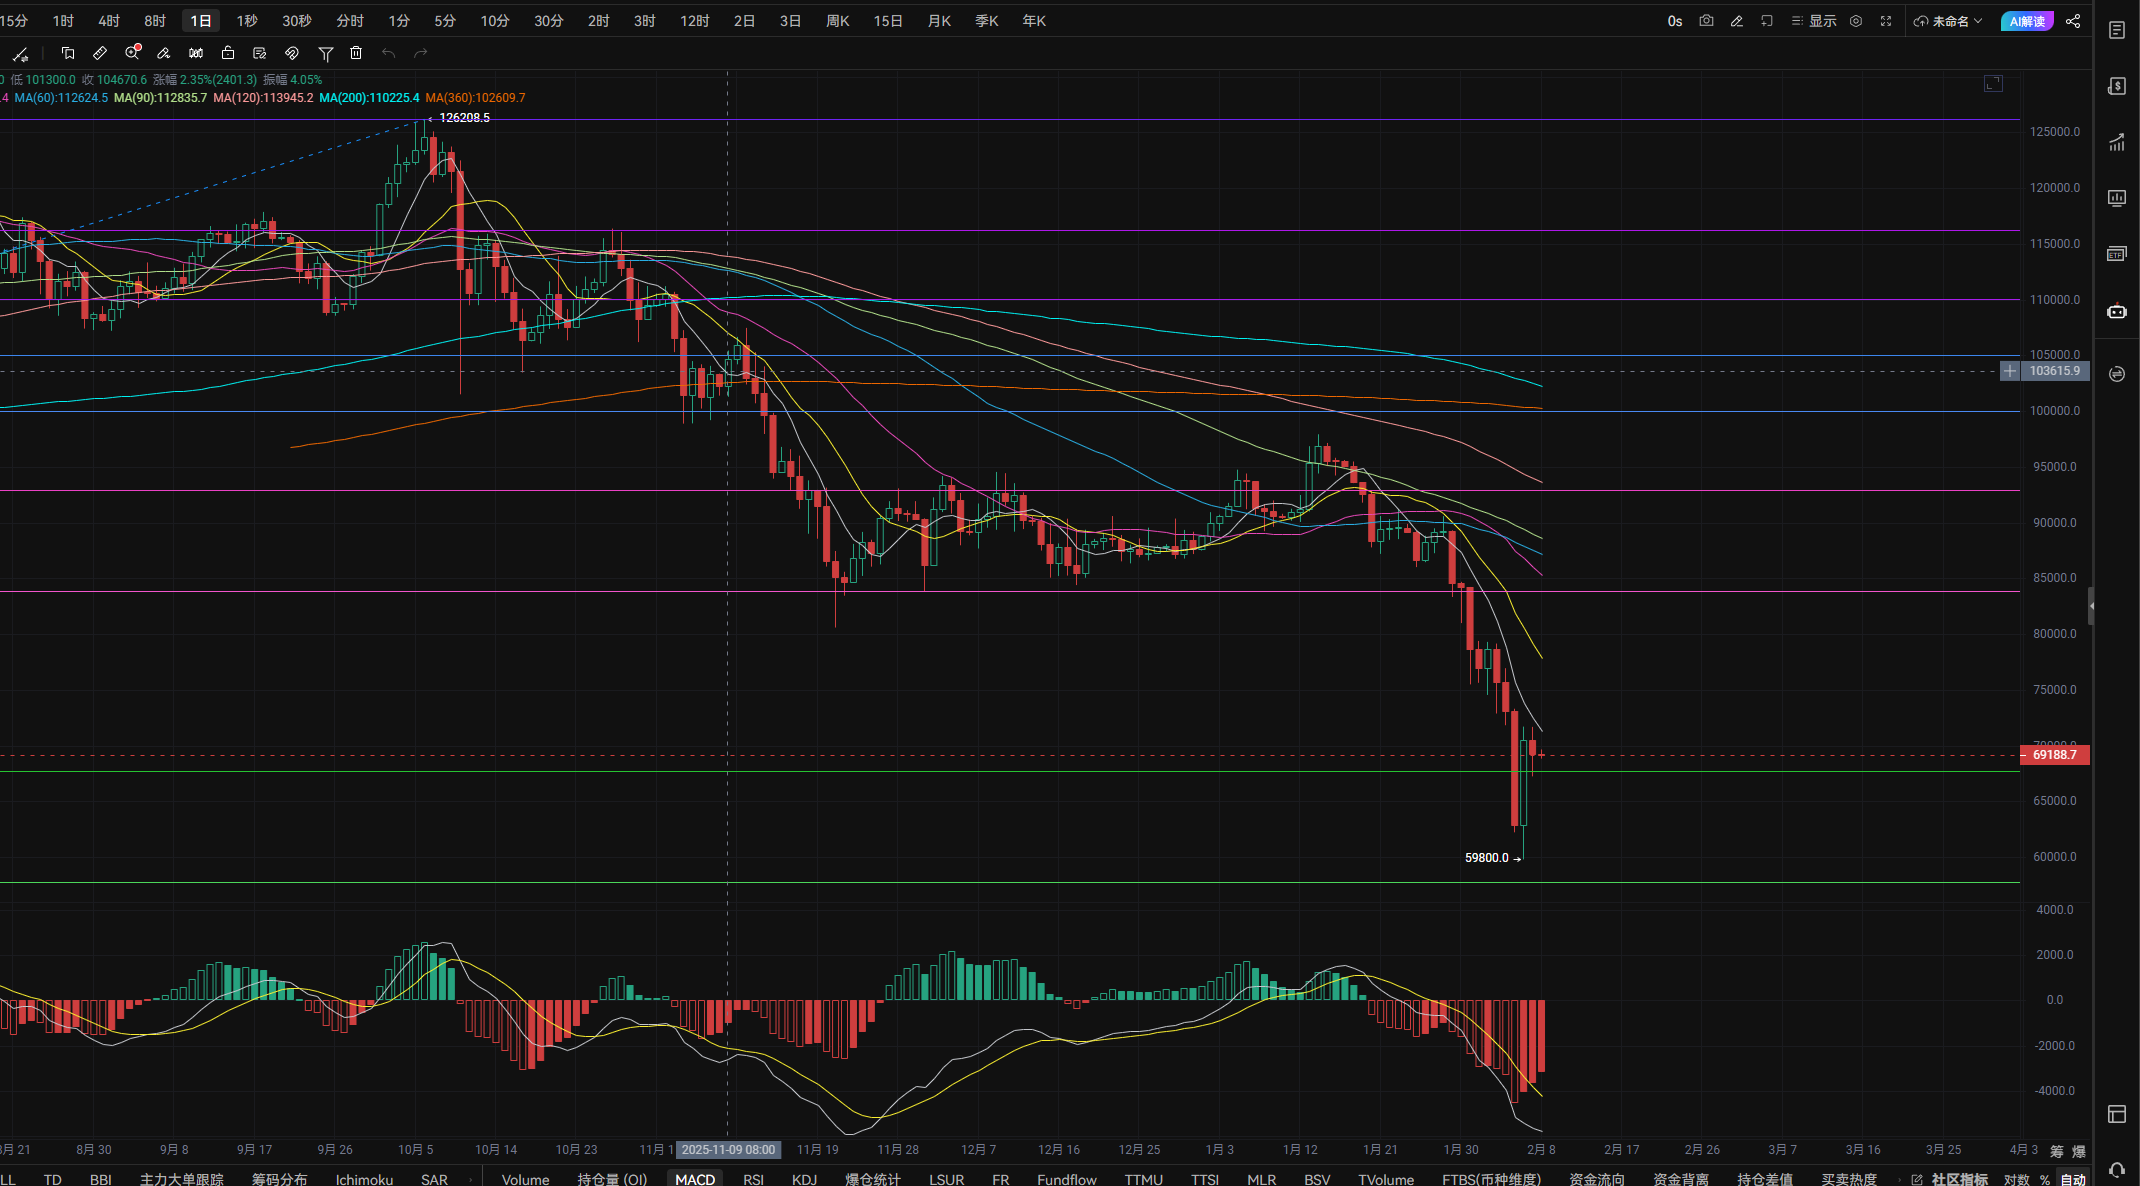Open customer support headset icon
This screenshot has width=2140, height=1186.
2116,1169
